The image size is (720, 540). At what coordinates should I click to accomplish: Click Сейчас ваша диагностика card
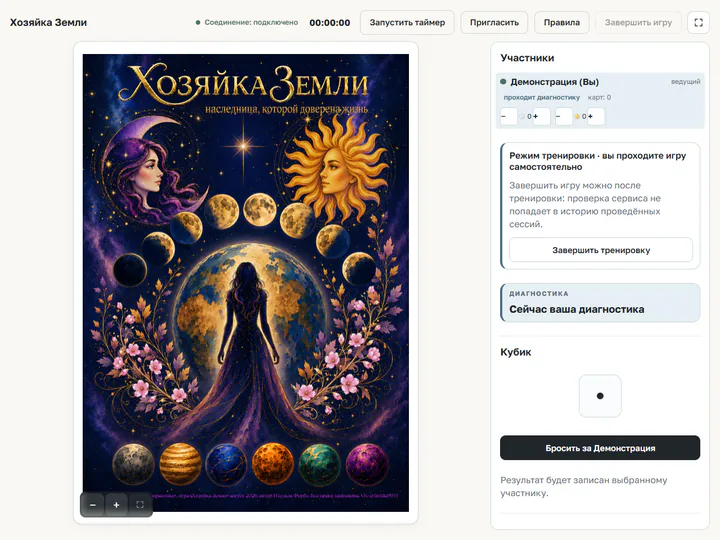(600, 303)
